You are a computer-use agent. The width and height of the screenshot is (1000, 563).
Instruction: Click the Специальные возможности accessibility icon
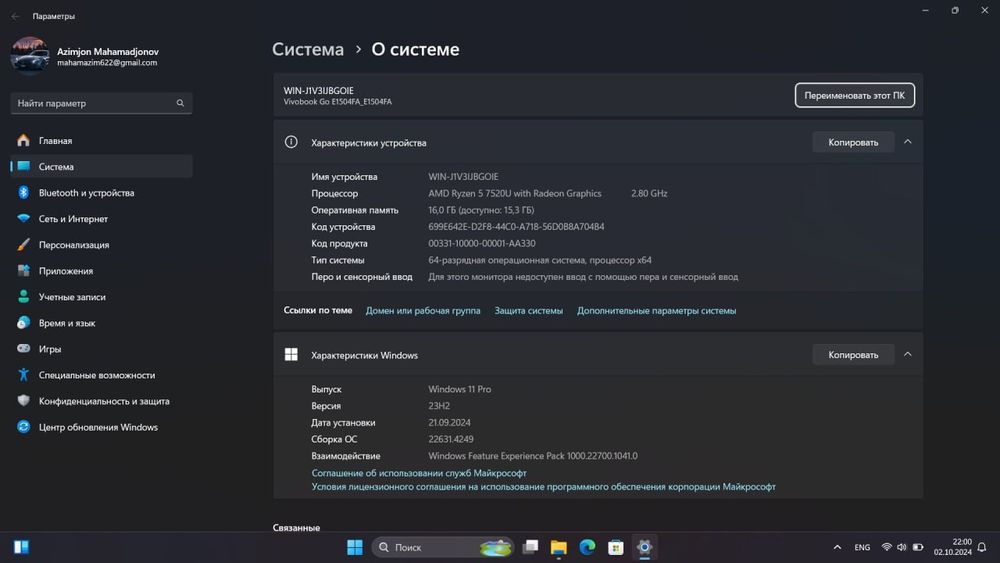(x=24, y=375)
